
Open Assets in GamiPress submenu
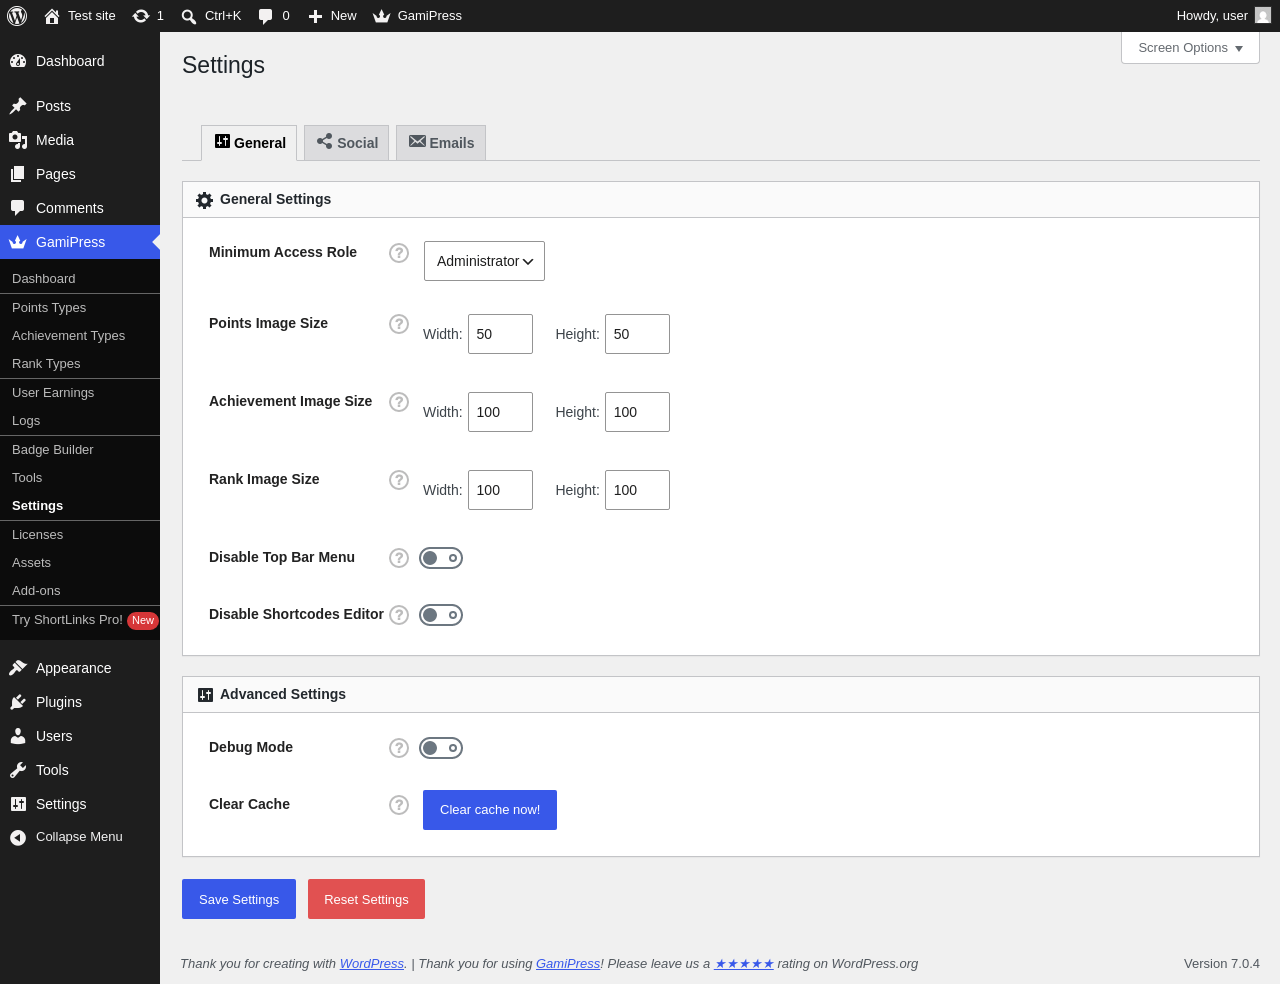pyautogui.click(x=80, y=563)
